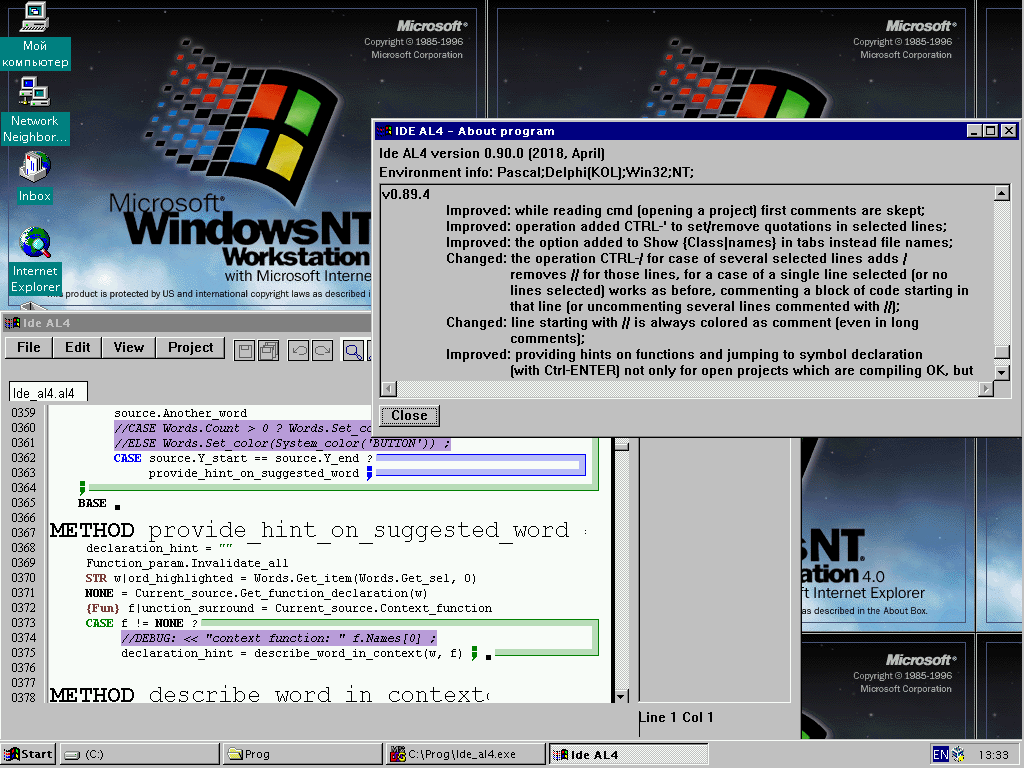Click 'NONE = Current_source.Get_function_declaration(w)' line
Viewport: 1024px width, 768px height.
pyautogui.click(x=256, y=593)
